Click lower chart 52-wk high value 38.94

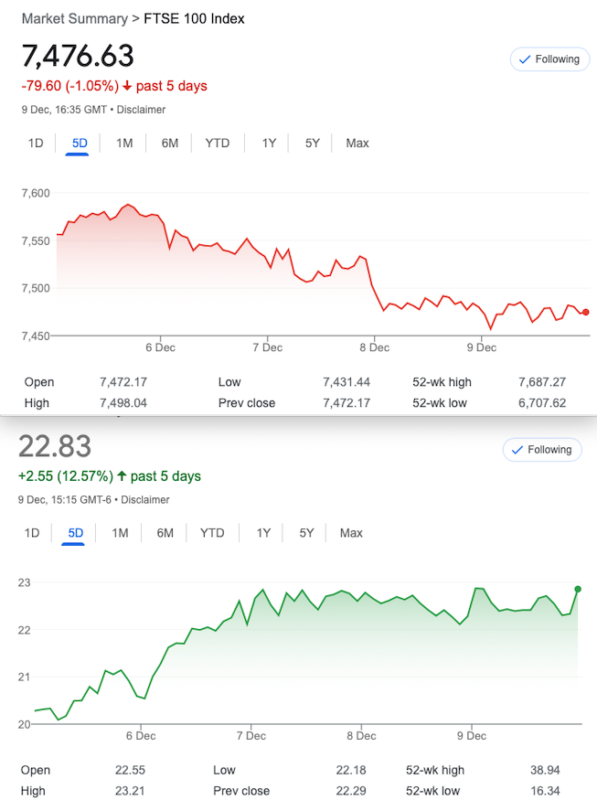[545, 770]
